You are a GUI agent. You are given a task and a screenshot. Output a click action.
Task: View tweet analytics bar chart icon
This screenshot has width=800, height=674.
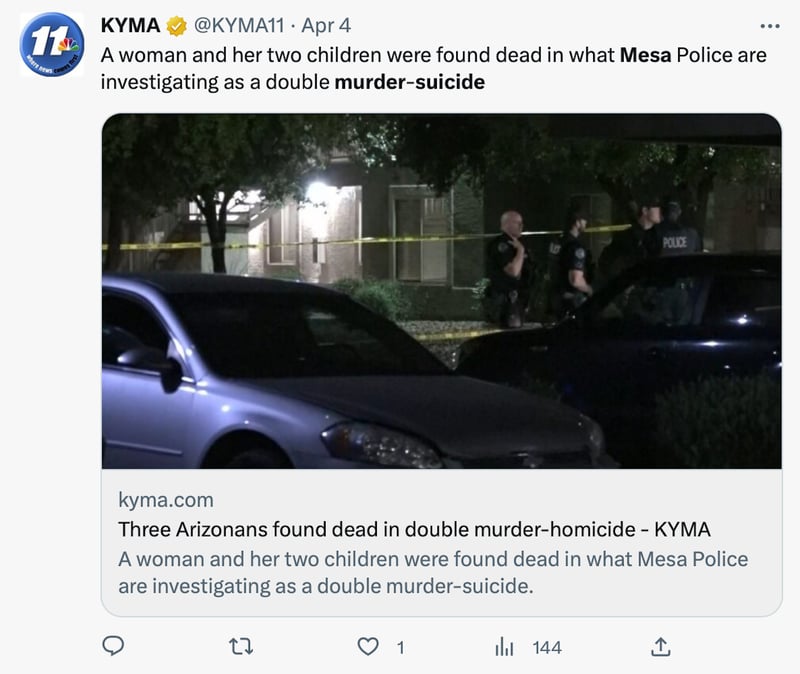point(504,647)
